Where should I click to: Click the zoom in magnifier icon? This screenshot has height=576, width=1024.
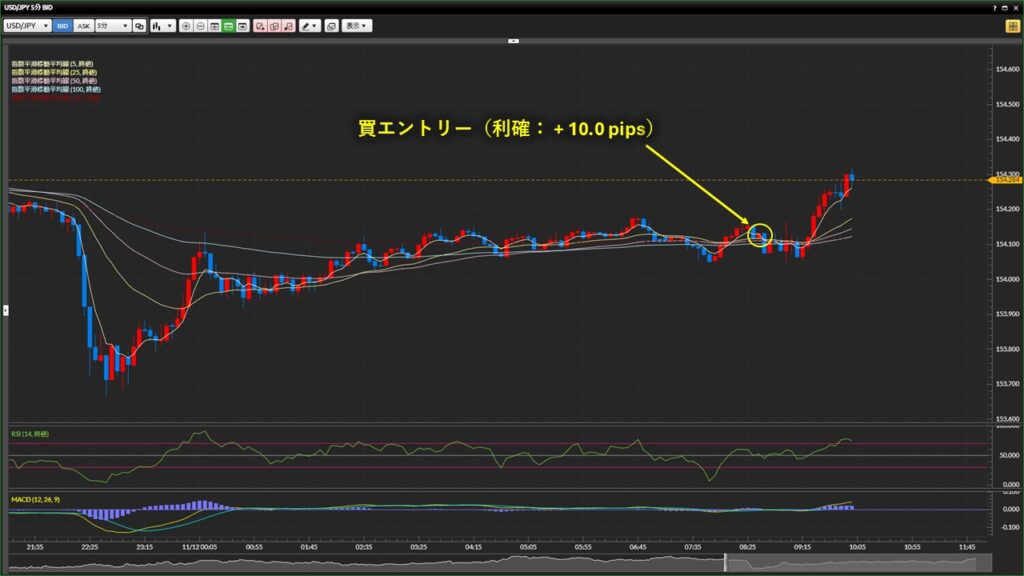coord(186,25)
